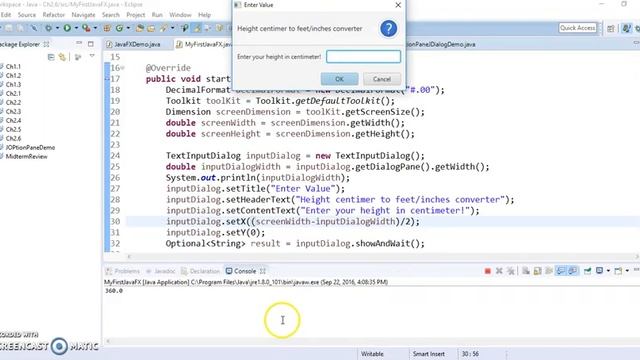
Task: Click Remove All Terminated Launches double-X icon
Action: 511,271
